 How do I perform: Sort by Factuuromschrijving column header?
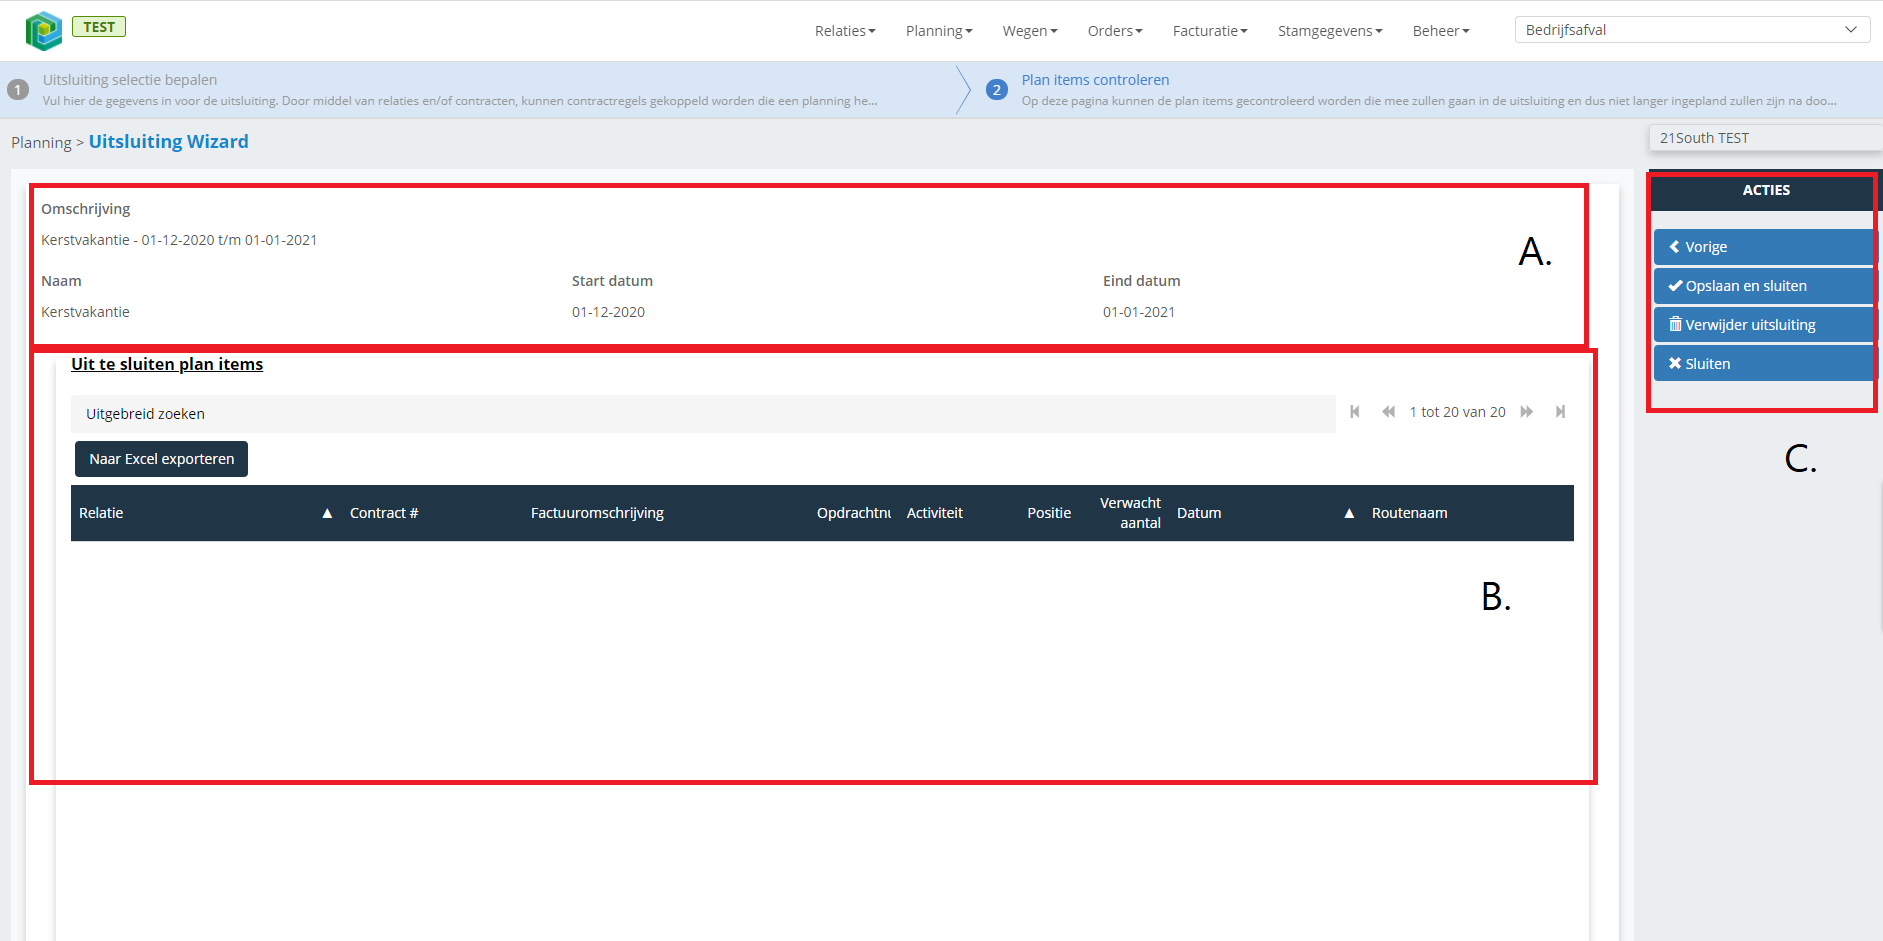click(x=597, y=513)
